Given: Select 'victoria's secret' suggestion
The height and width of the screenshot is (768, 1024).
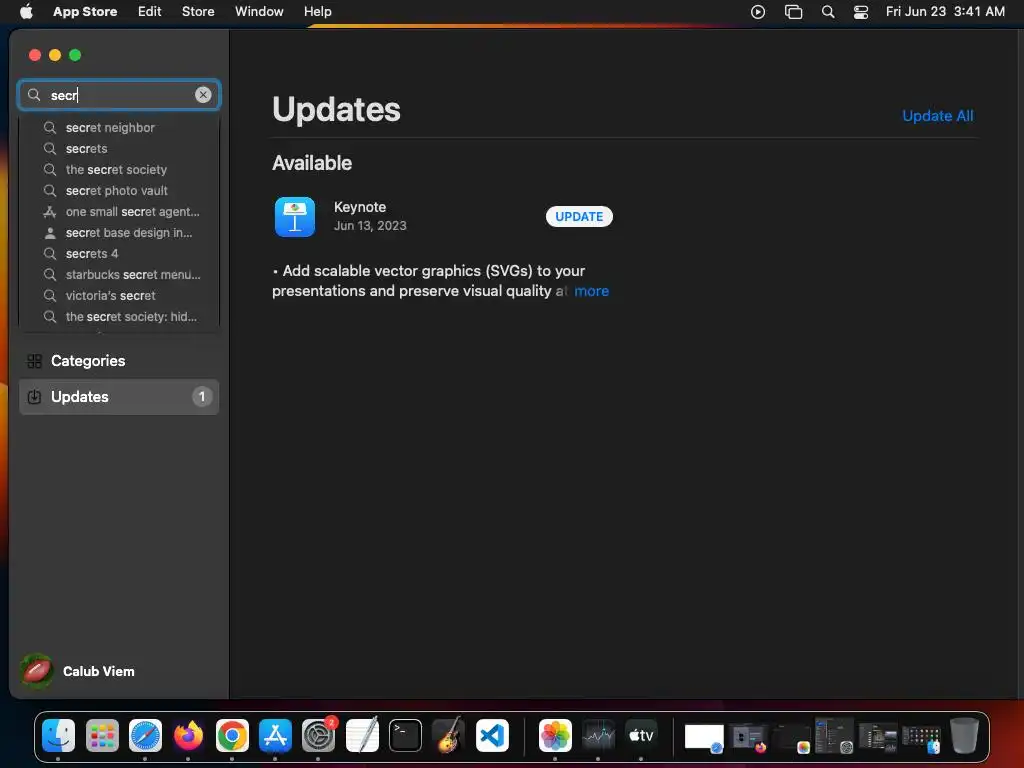Looking at the screenshot, I should (119, 295).
